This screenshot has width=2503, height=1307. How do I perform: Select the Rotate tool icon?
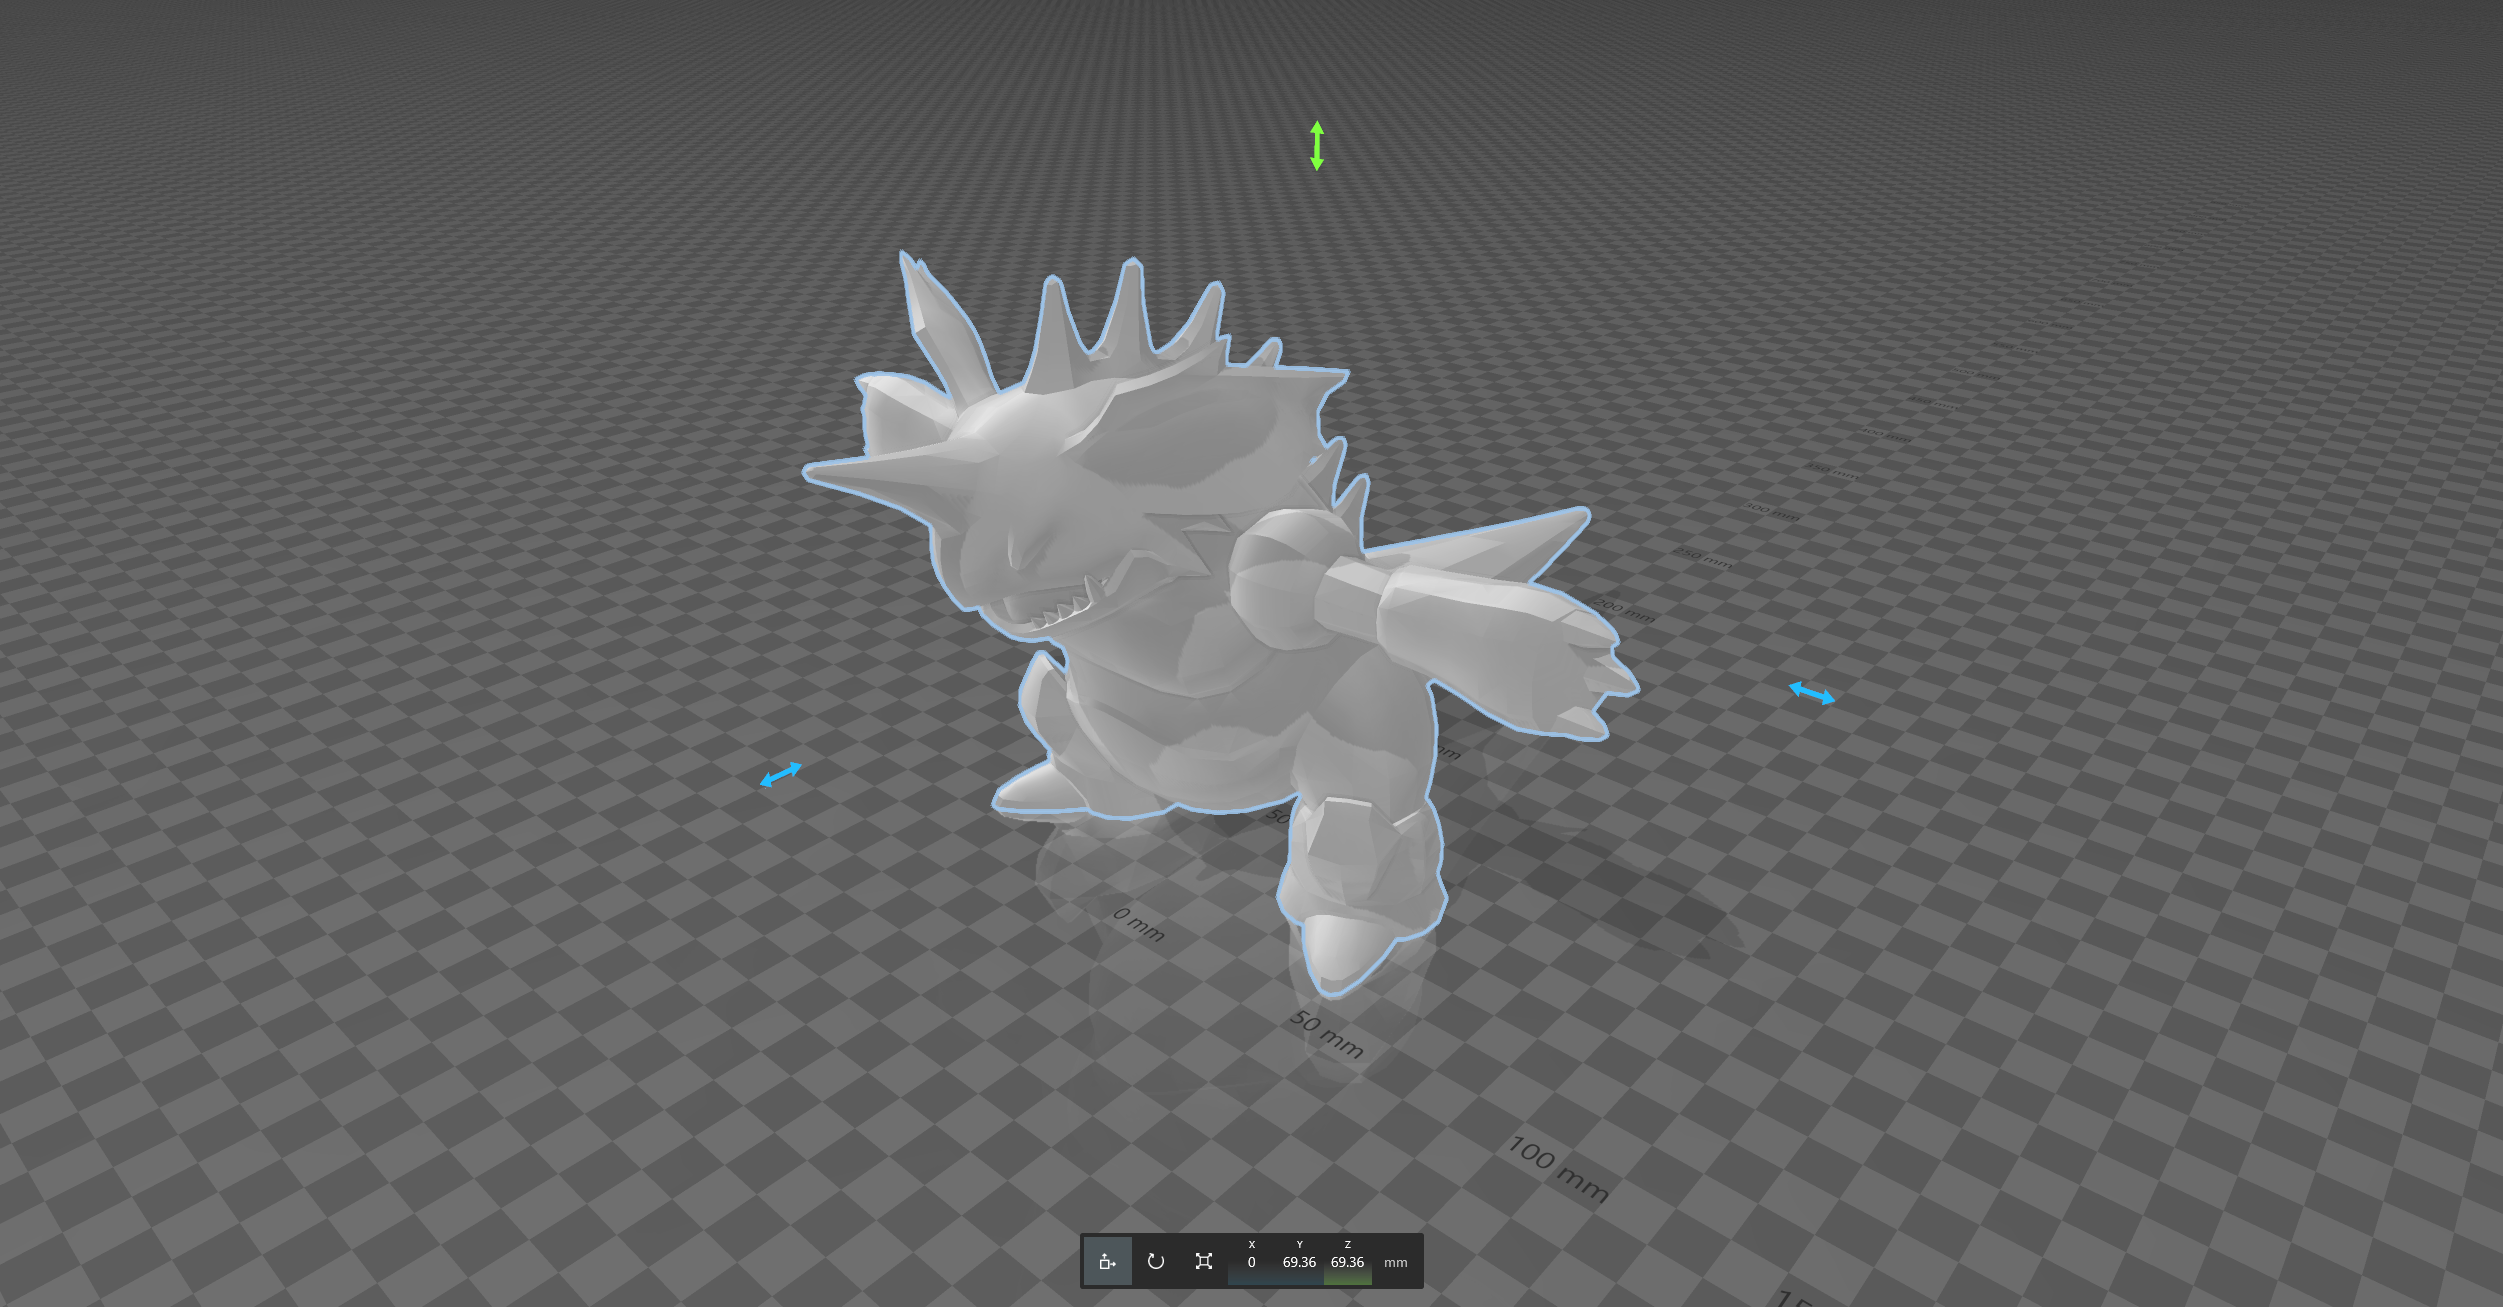[1155, 1261]
